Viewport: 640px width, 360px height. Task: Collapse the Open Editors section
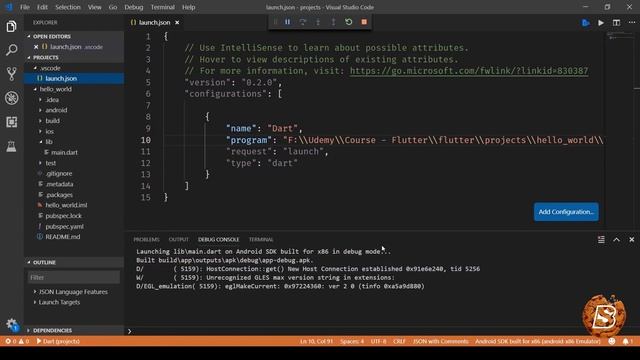point(29,36)
